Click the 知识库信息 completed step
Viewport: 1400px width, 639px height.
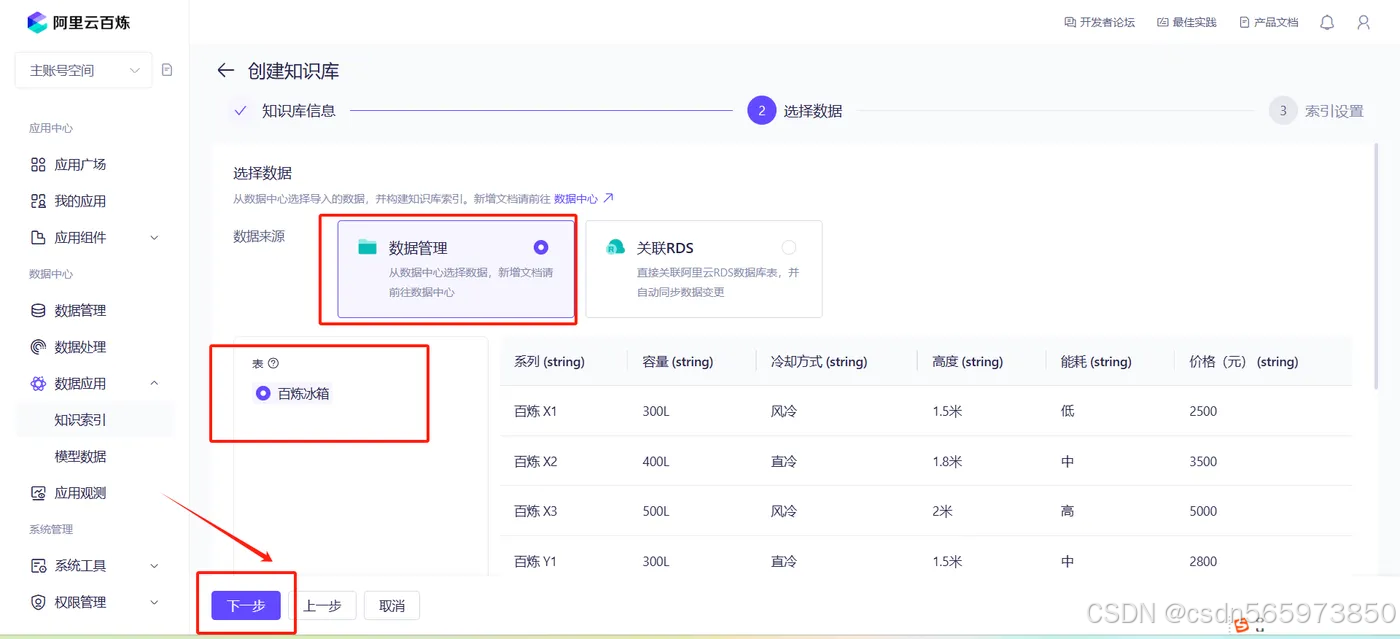[284, 111]
